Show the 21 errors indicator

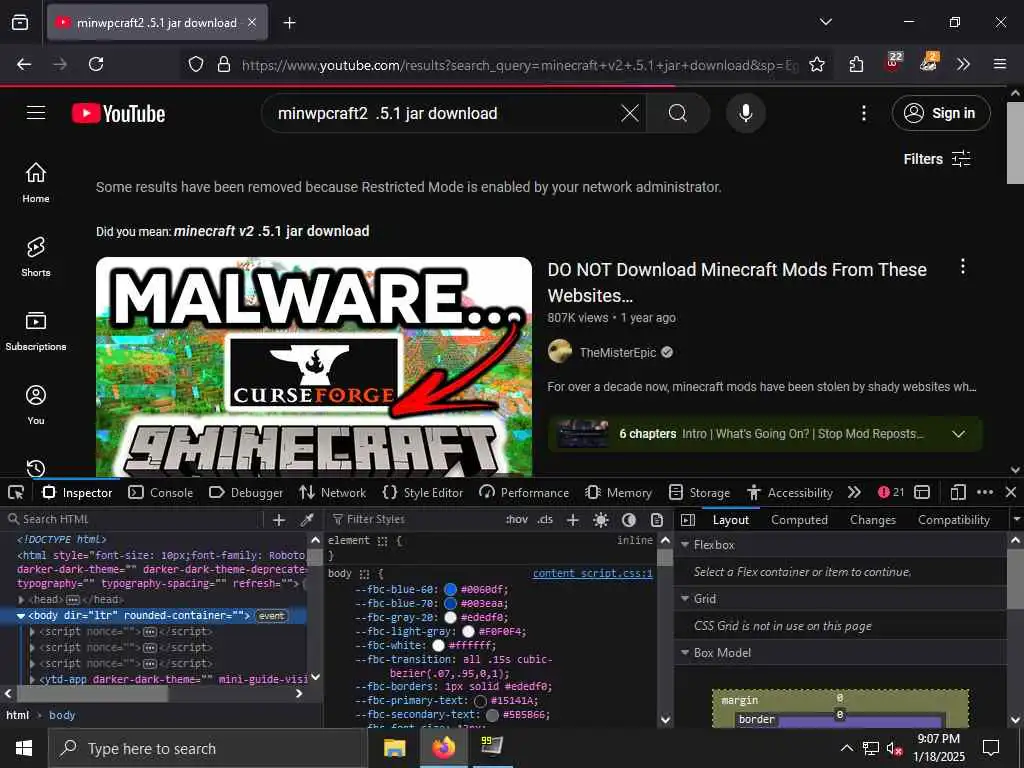click(x=891, y=492)
